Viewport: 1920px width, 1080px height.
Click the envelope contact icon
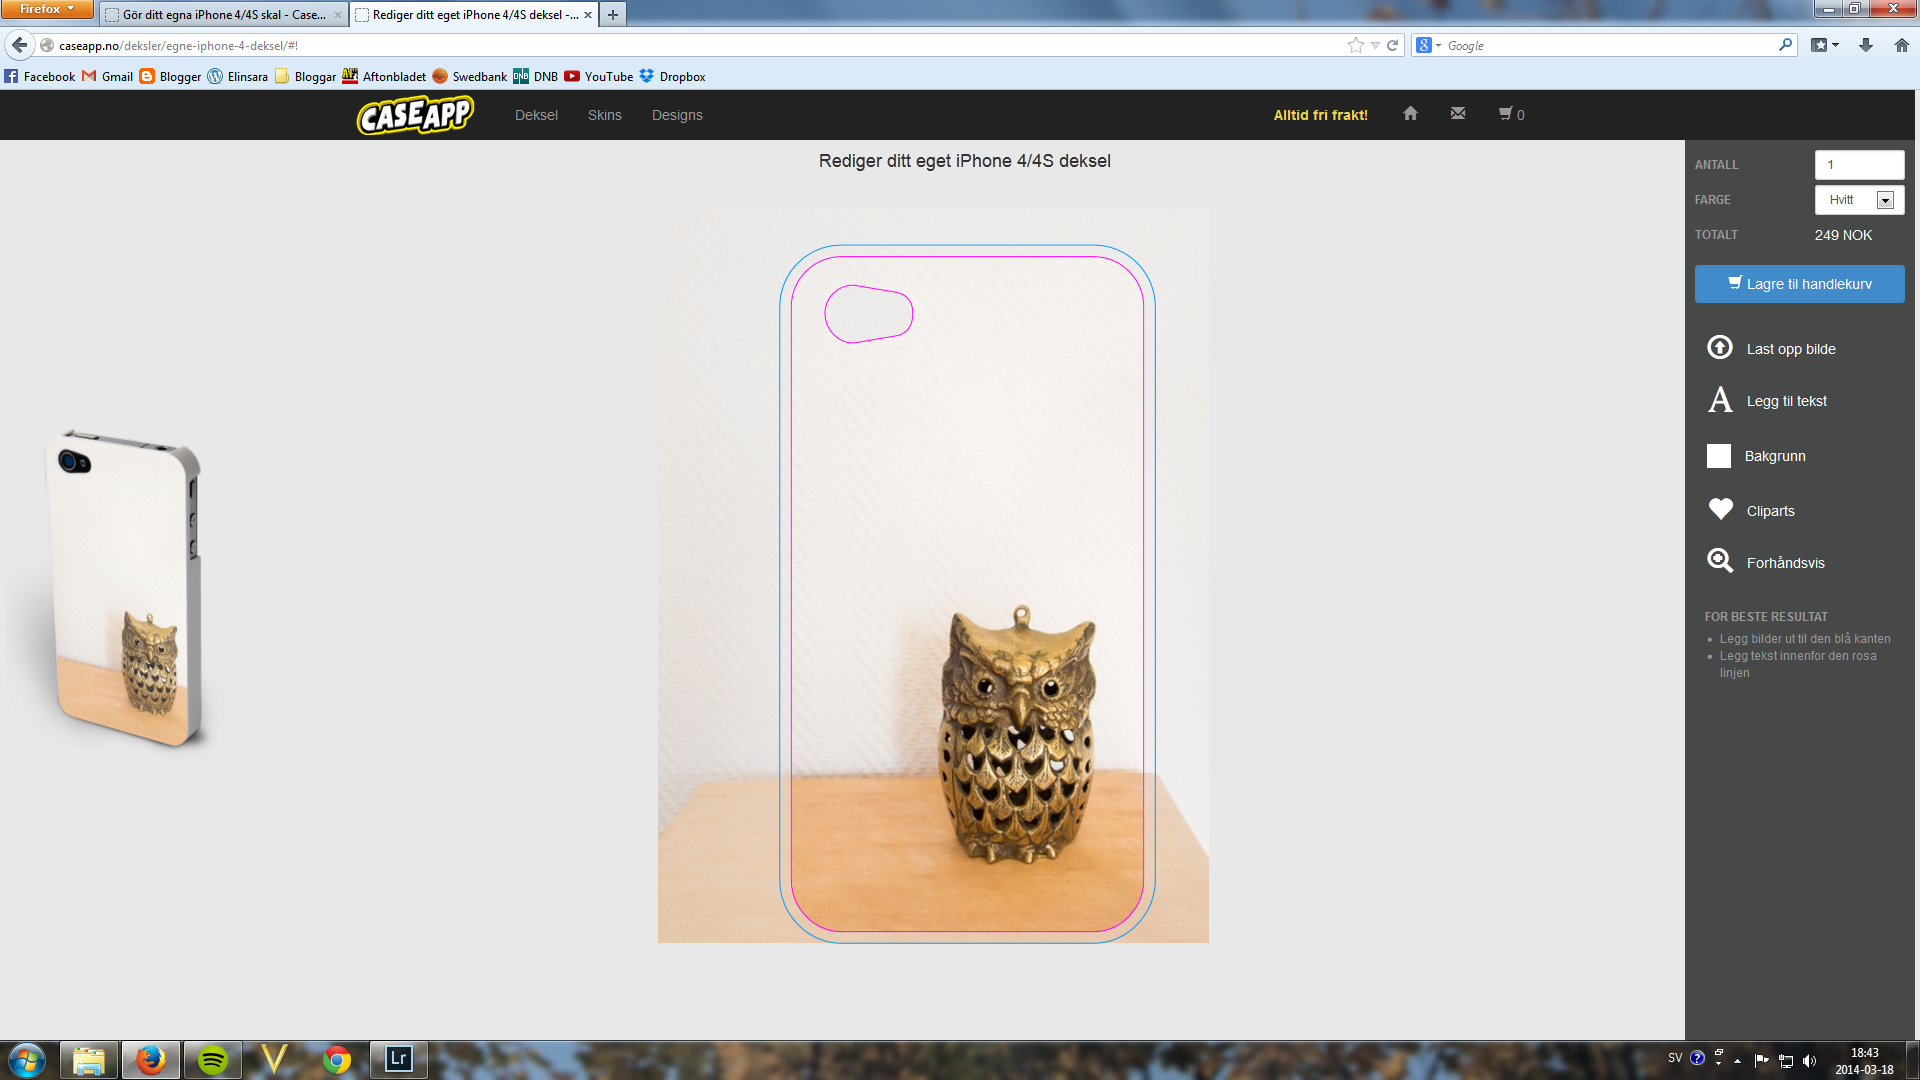click(x=1458, y=113)
